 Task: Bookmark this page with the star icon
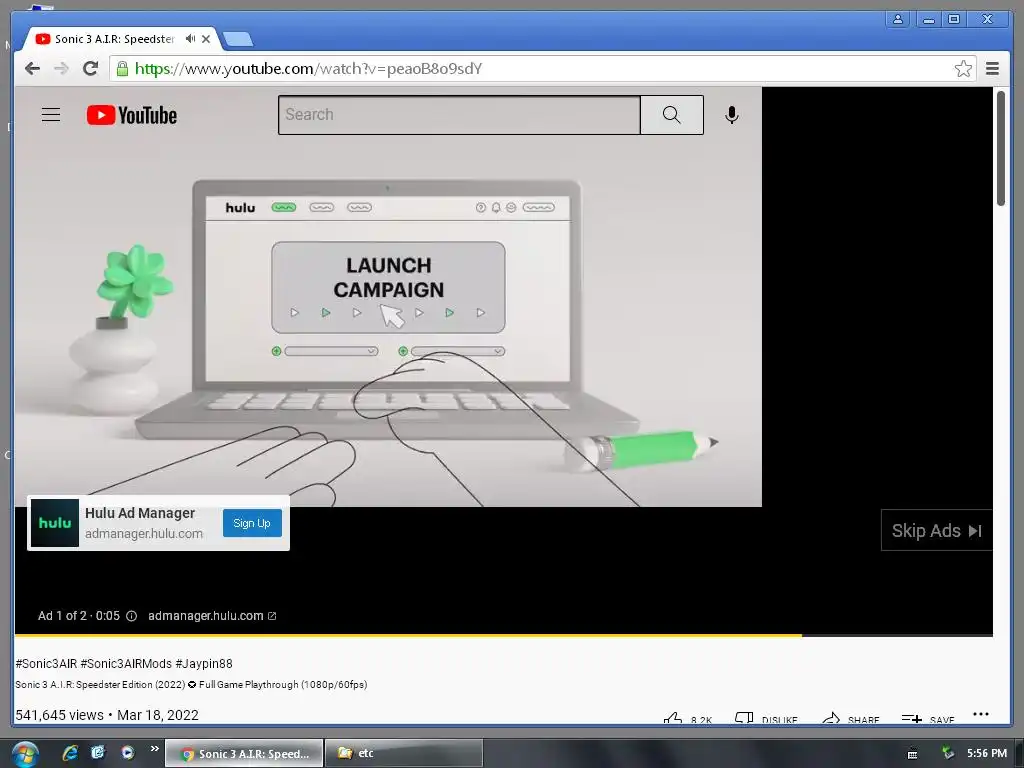[x=963, y=69]
